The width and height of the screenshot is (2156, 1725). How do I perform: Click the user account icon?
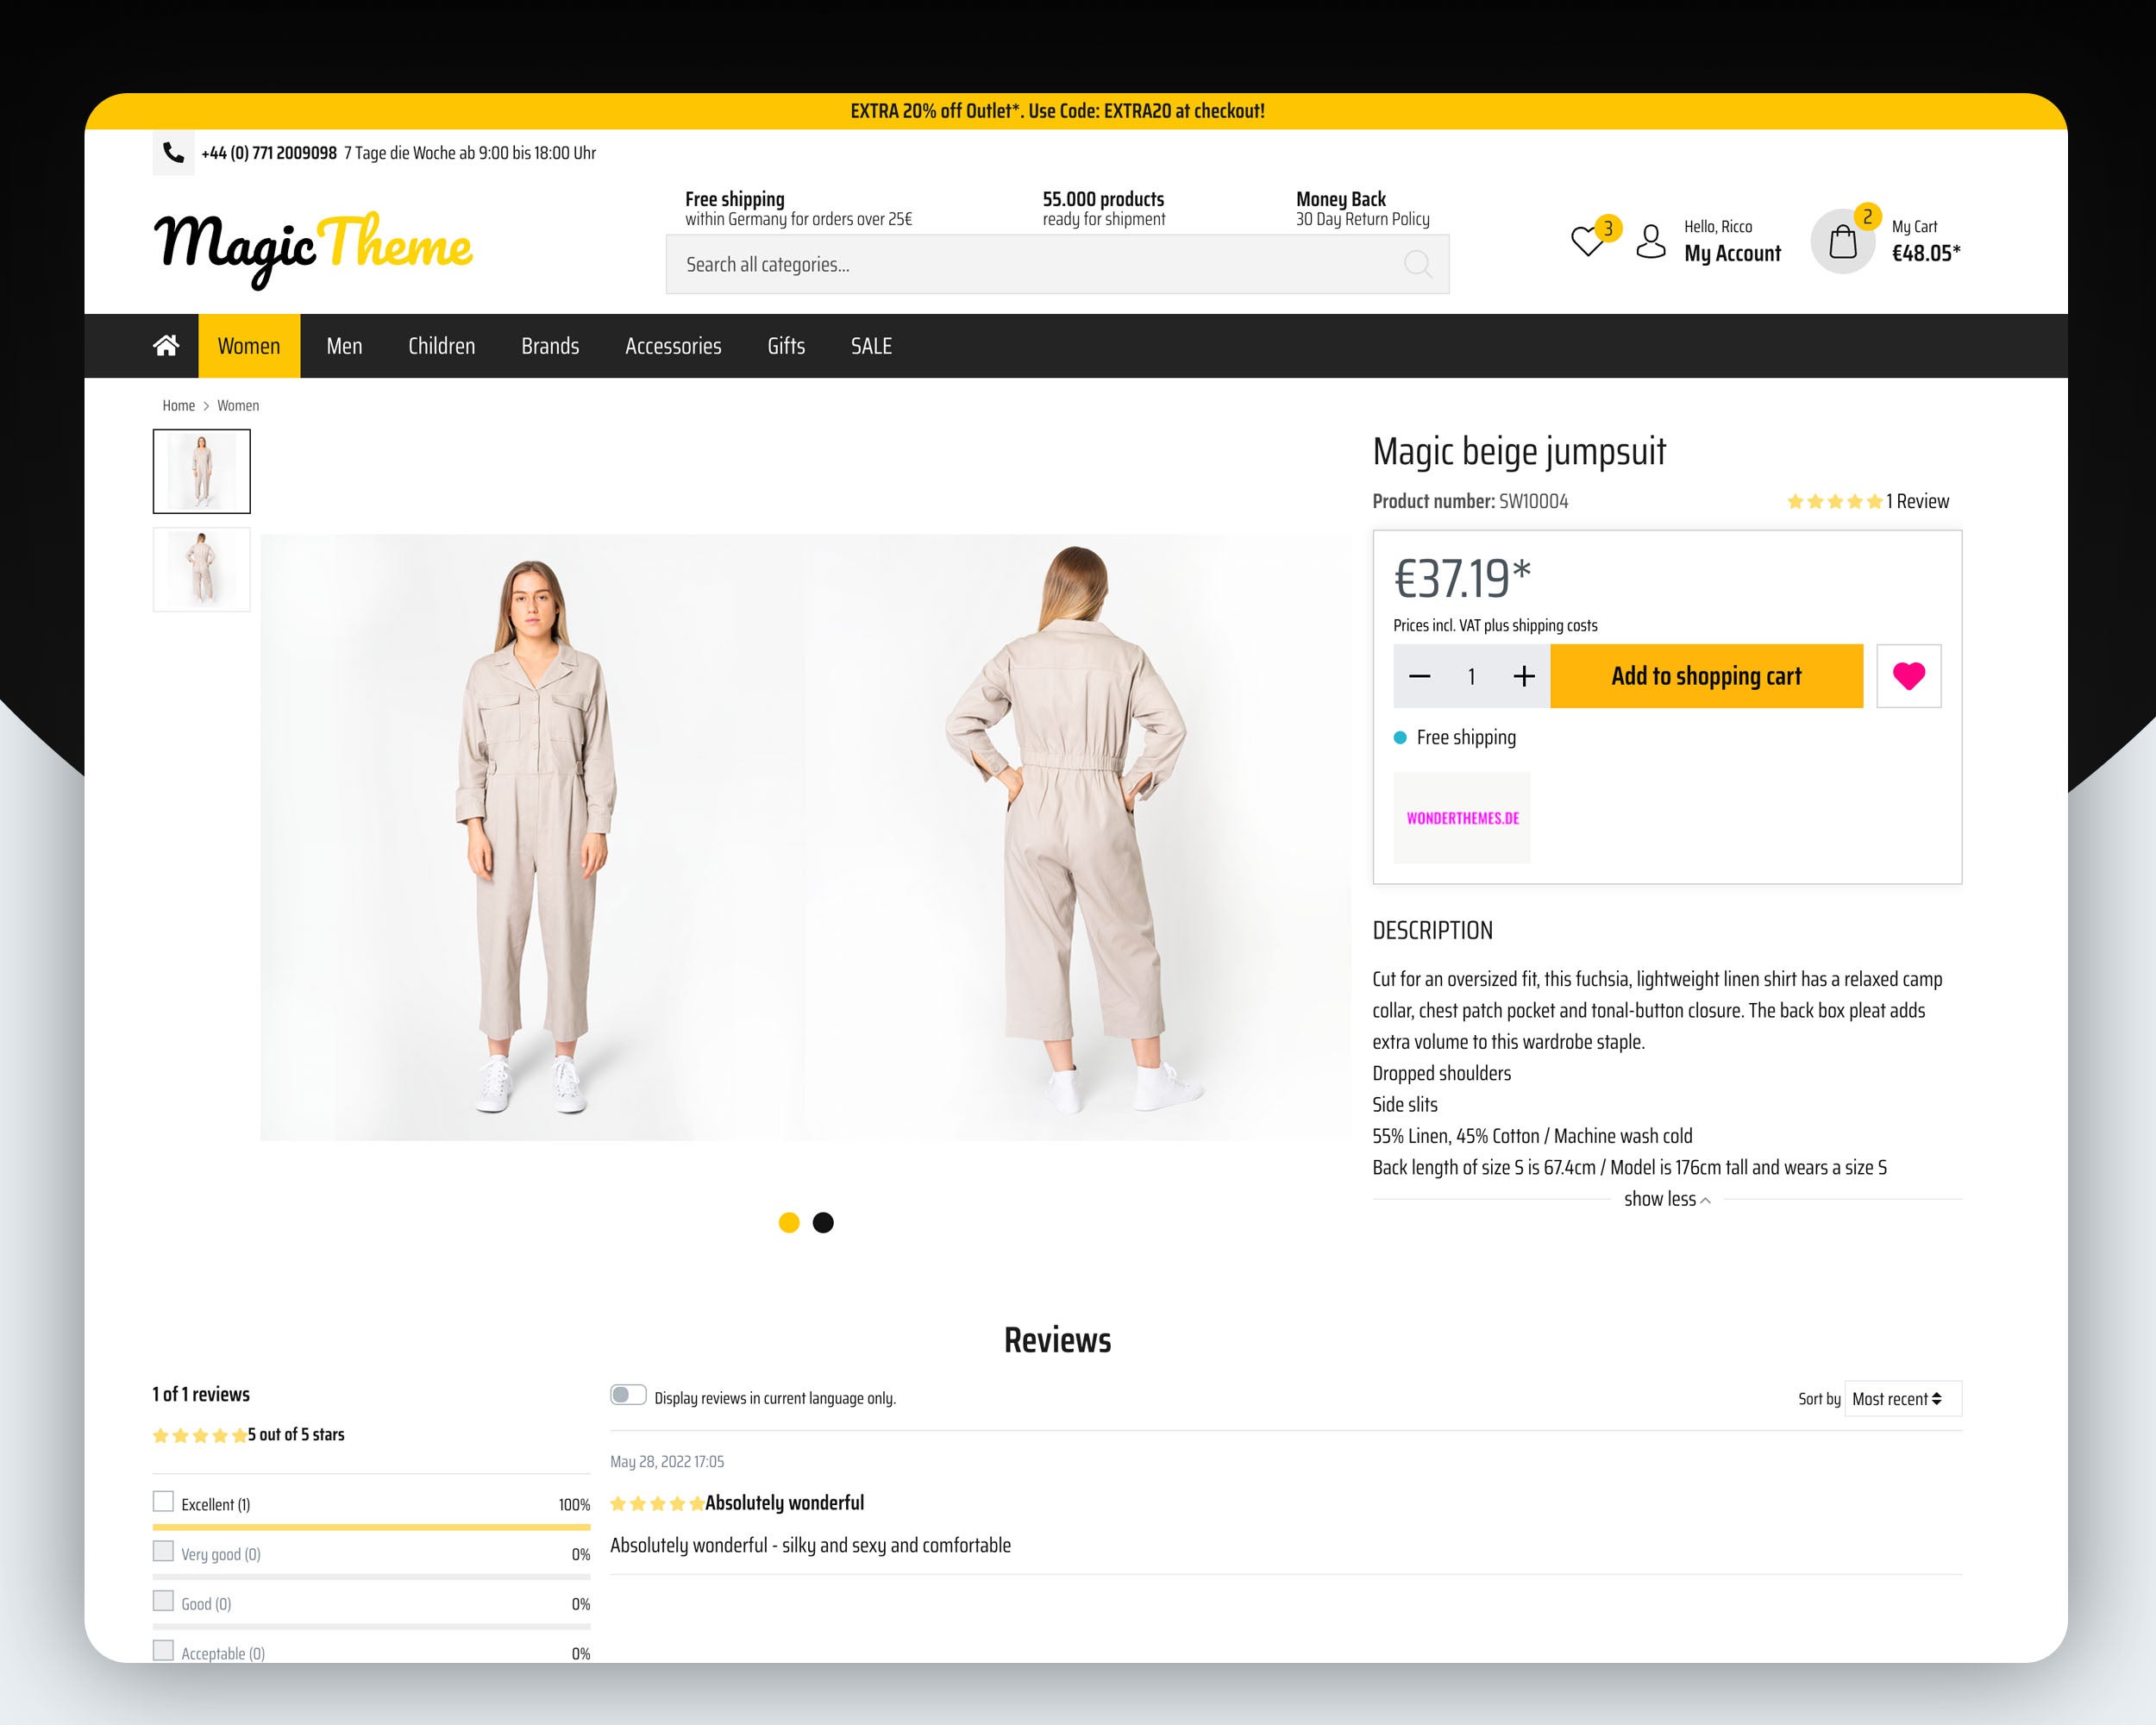click(x=1651, y=241)
